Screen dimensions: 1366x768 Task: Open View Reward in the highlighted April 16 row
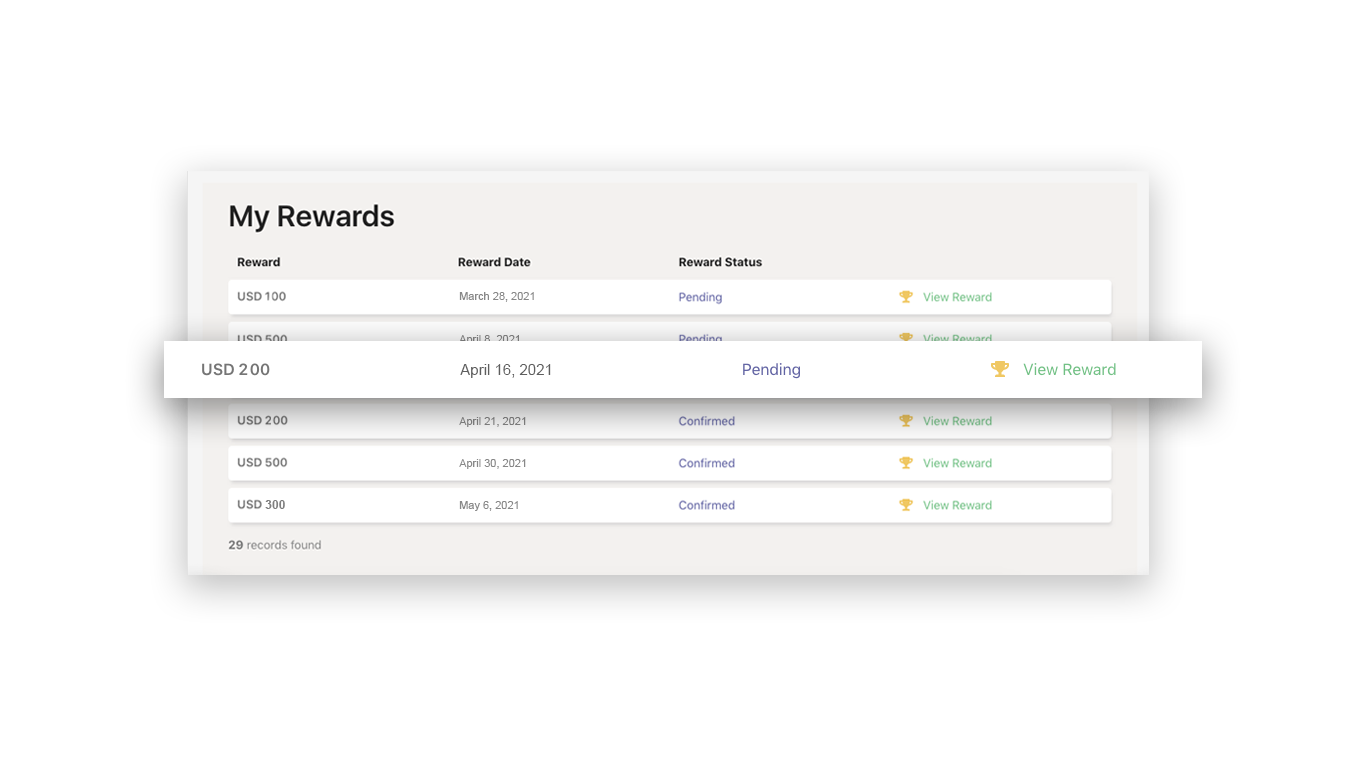click(x=1069, y=370)
